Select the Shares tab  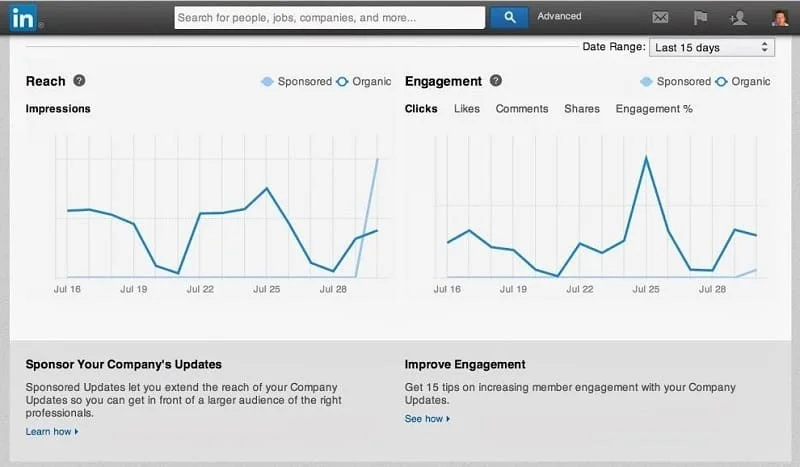point(581,109)
